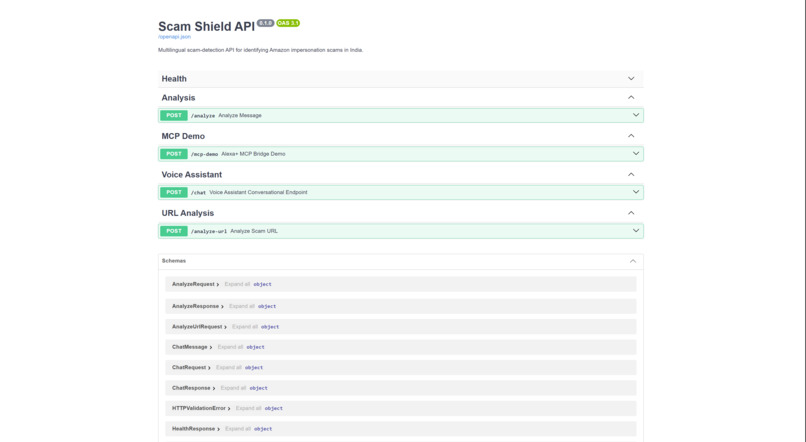Screen dimensions: 806x442
Task: Click object type label for AnalyzeRequest
Action: tap(262, 284)
